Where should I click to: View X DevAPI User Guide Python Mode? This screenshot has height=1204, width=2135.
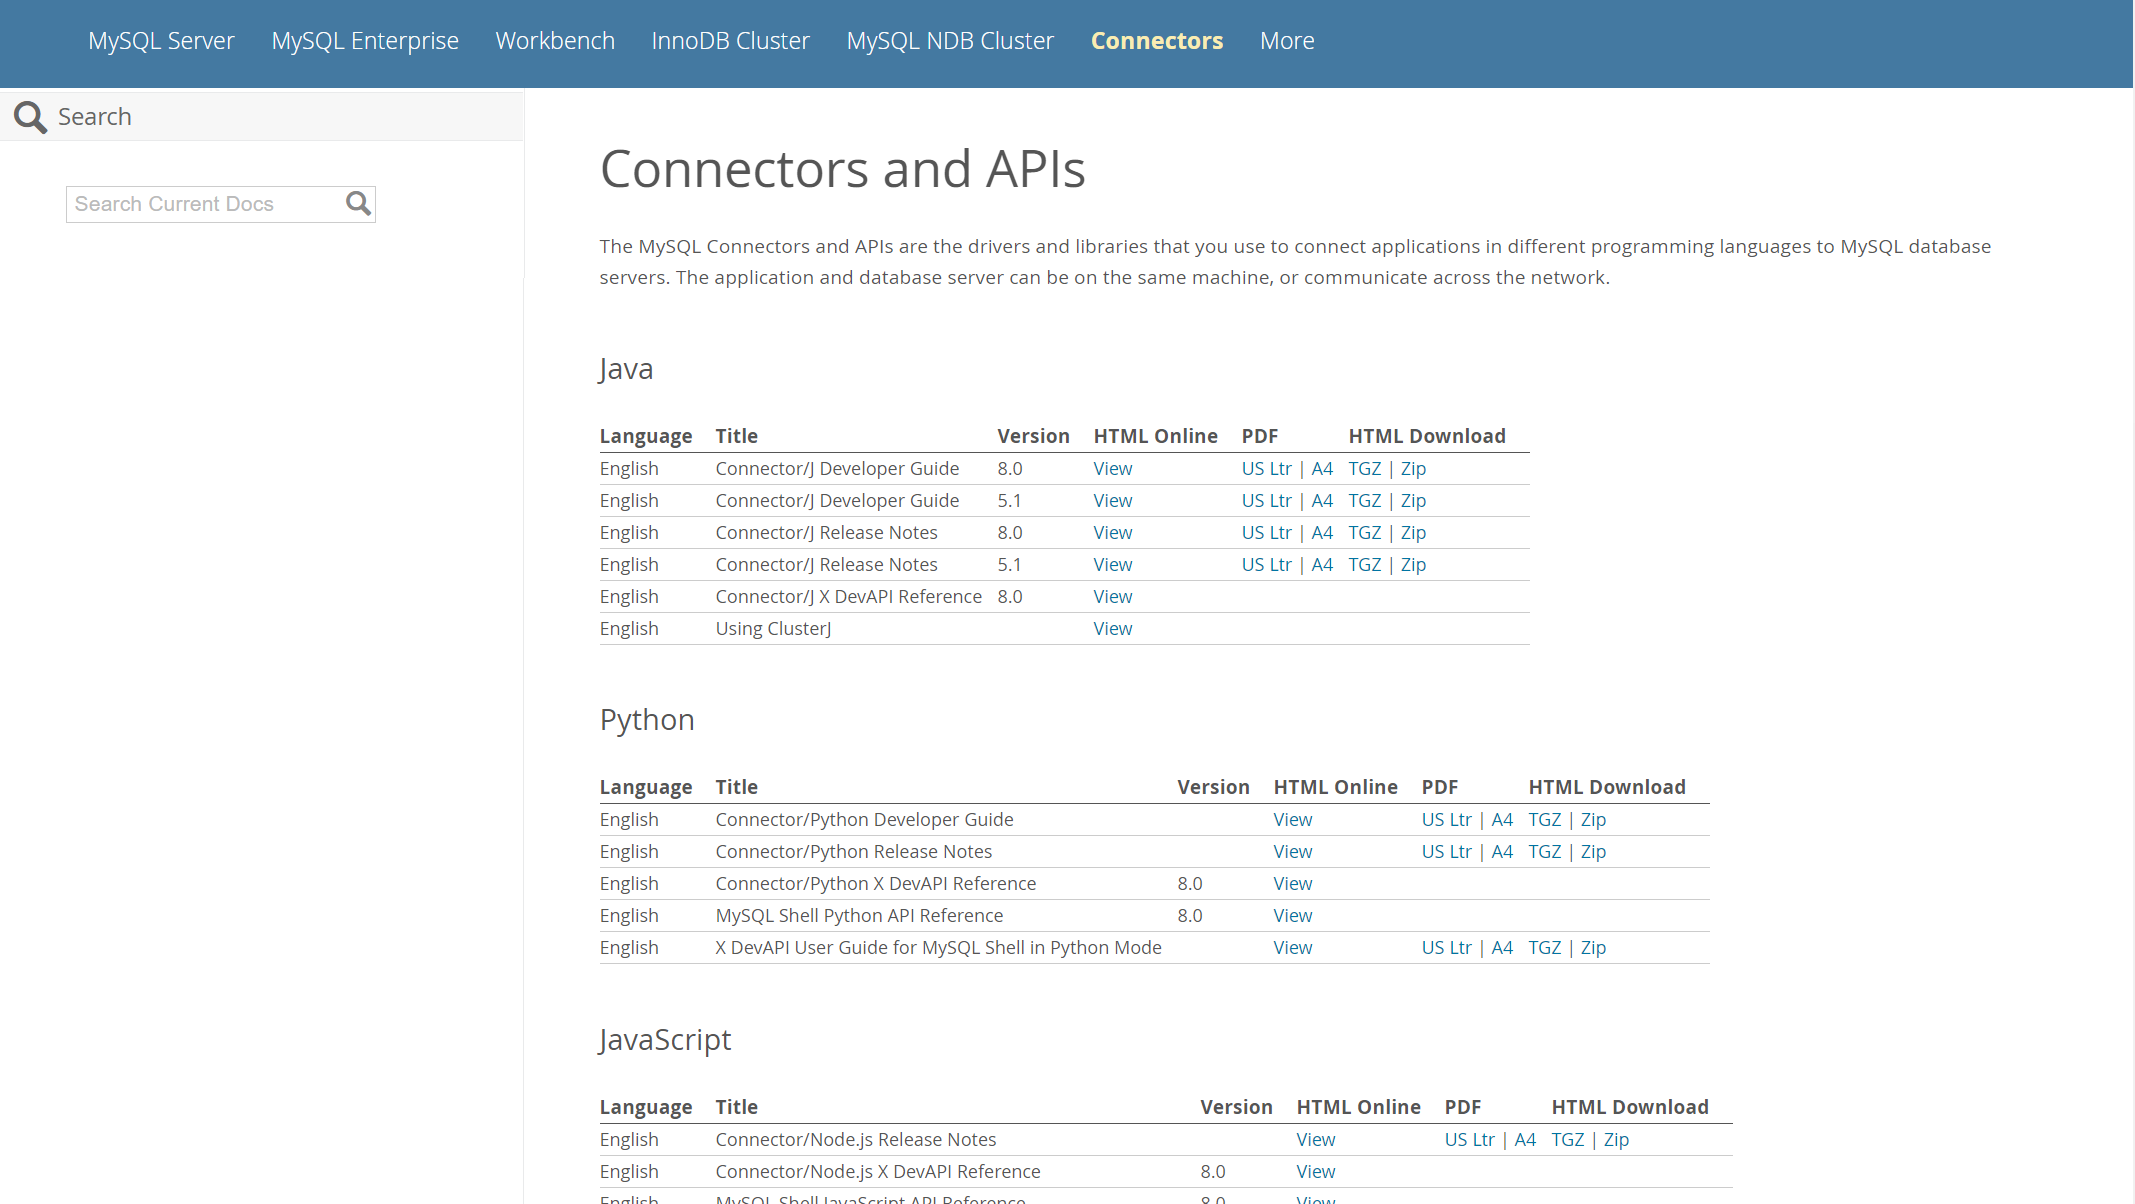1290,947
